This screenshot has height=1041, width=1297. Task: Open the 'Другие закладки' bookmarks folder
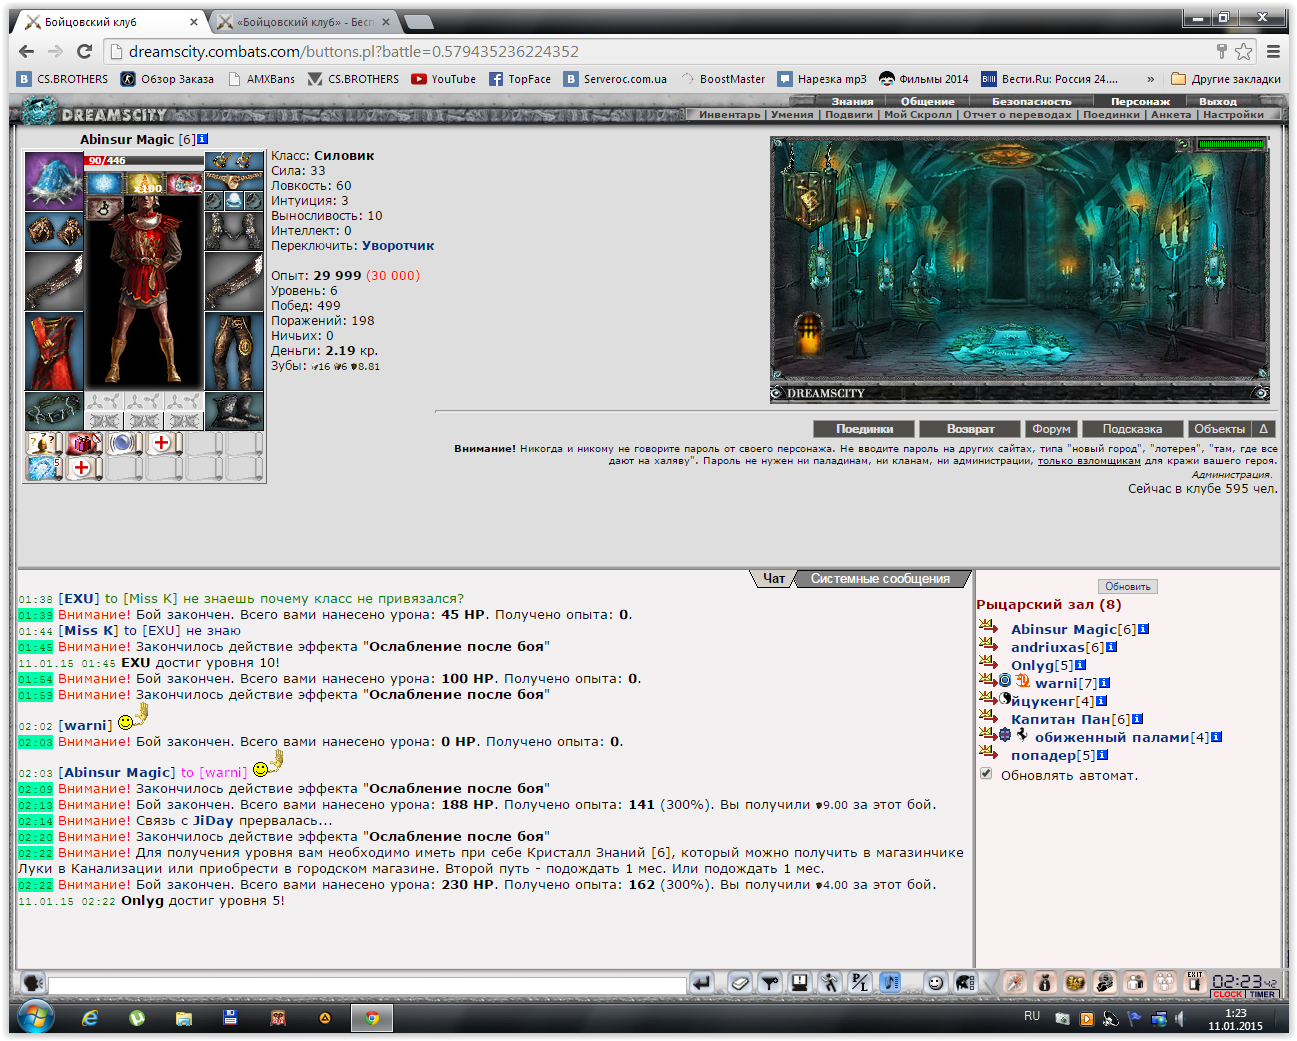pos(1226,79)
